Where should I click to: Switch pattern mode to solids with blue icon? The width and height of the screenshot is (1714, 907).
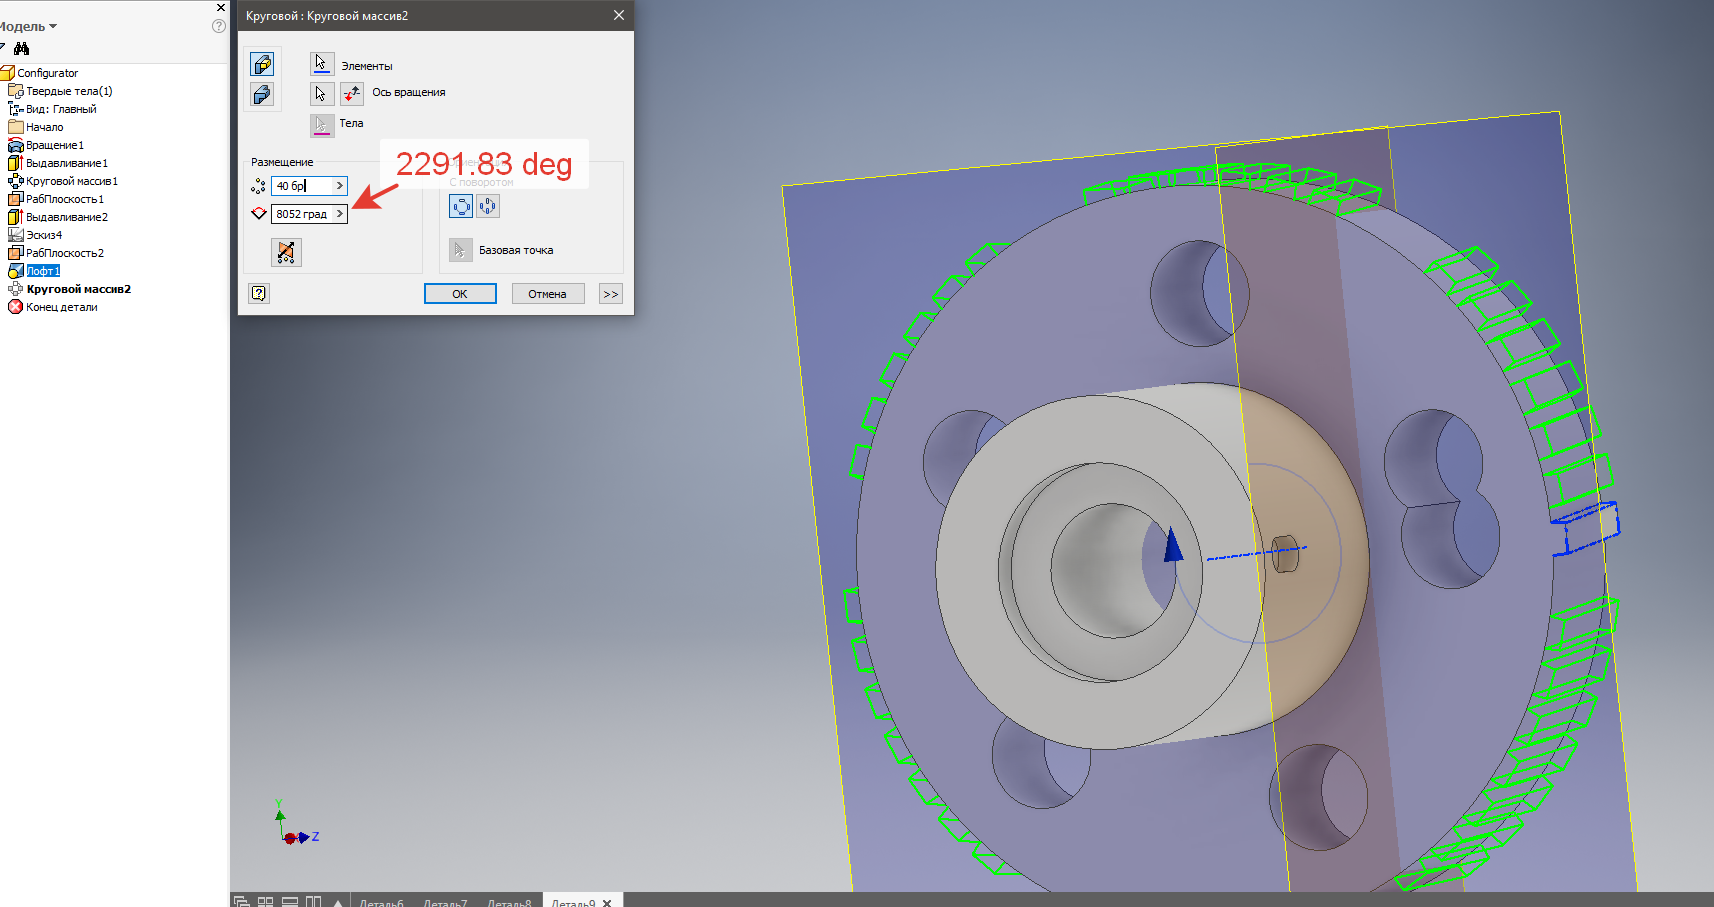(x=262, y=95)
